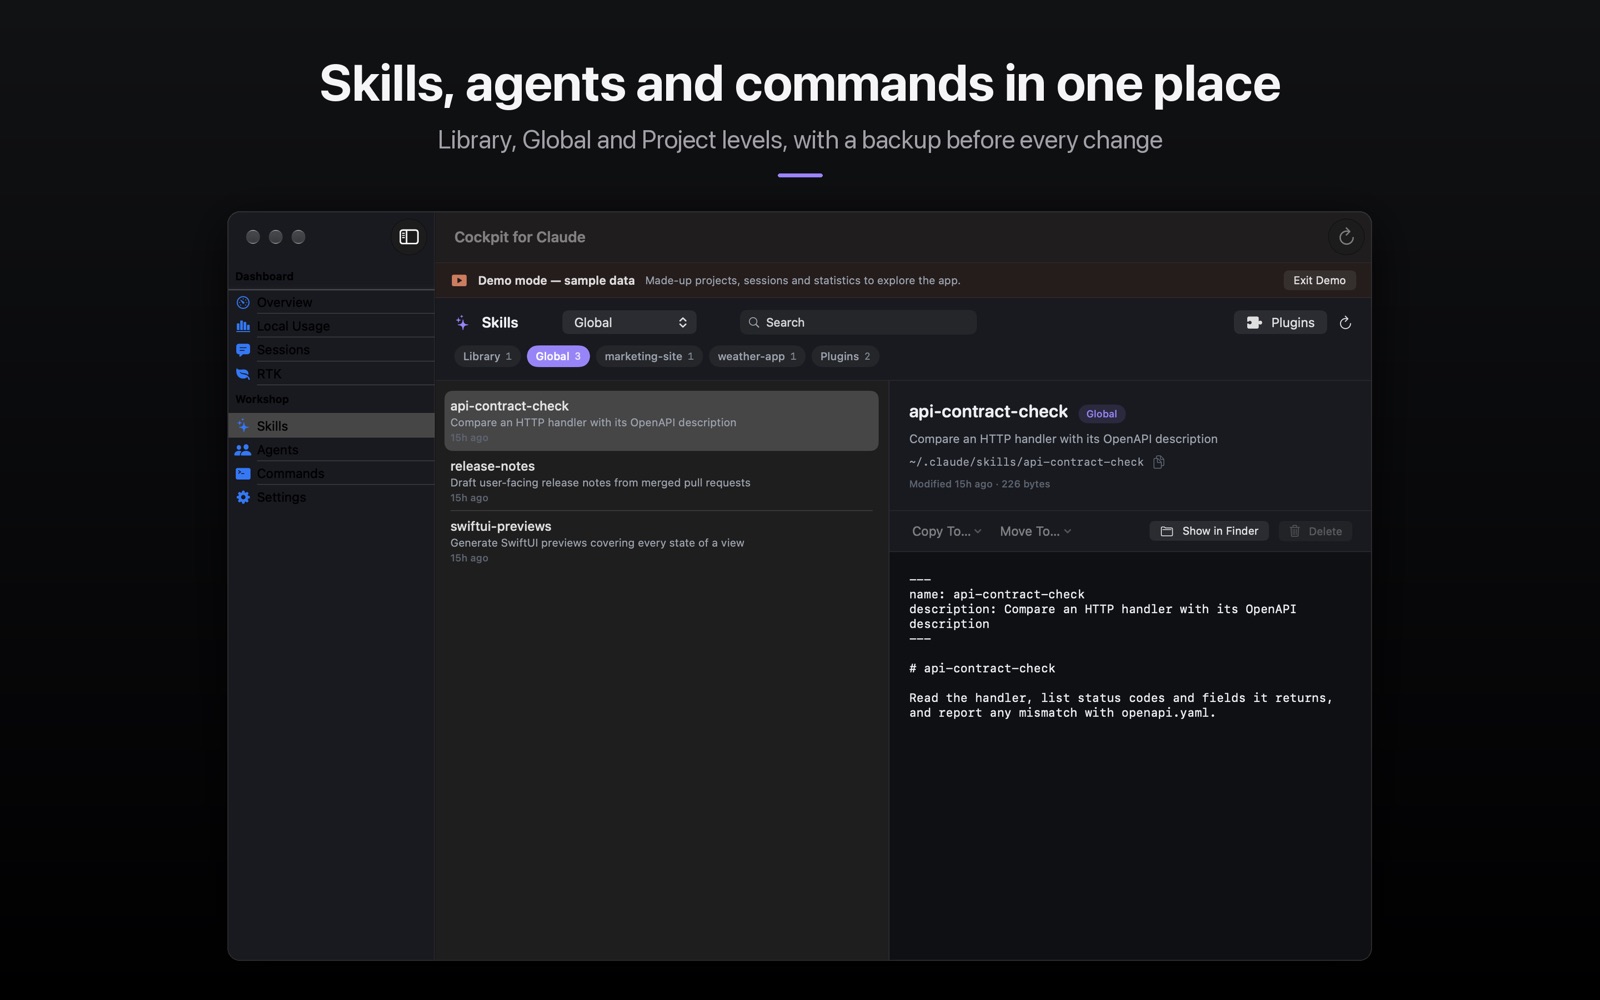
Task: Open Commands in the sidebar
Action: pos(331,474)
